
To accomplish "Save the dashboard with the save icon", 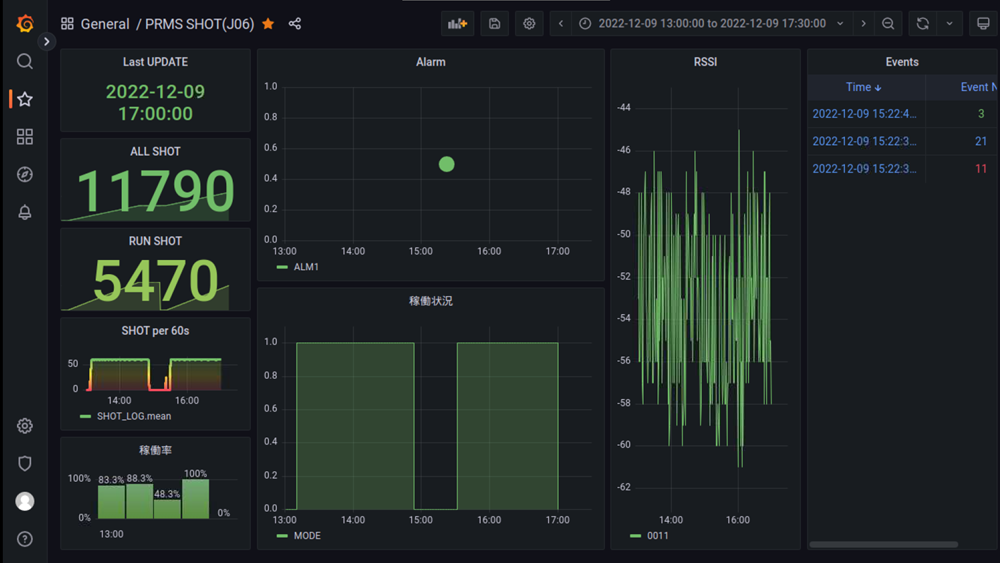I will (494, 23).
